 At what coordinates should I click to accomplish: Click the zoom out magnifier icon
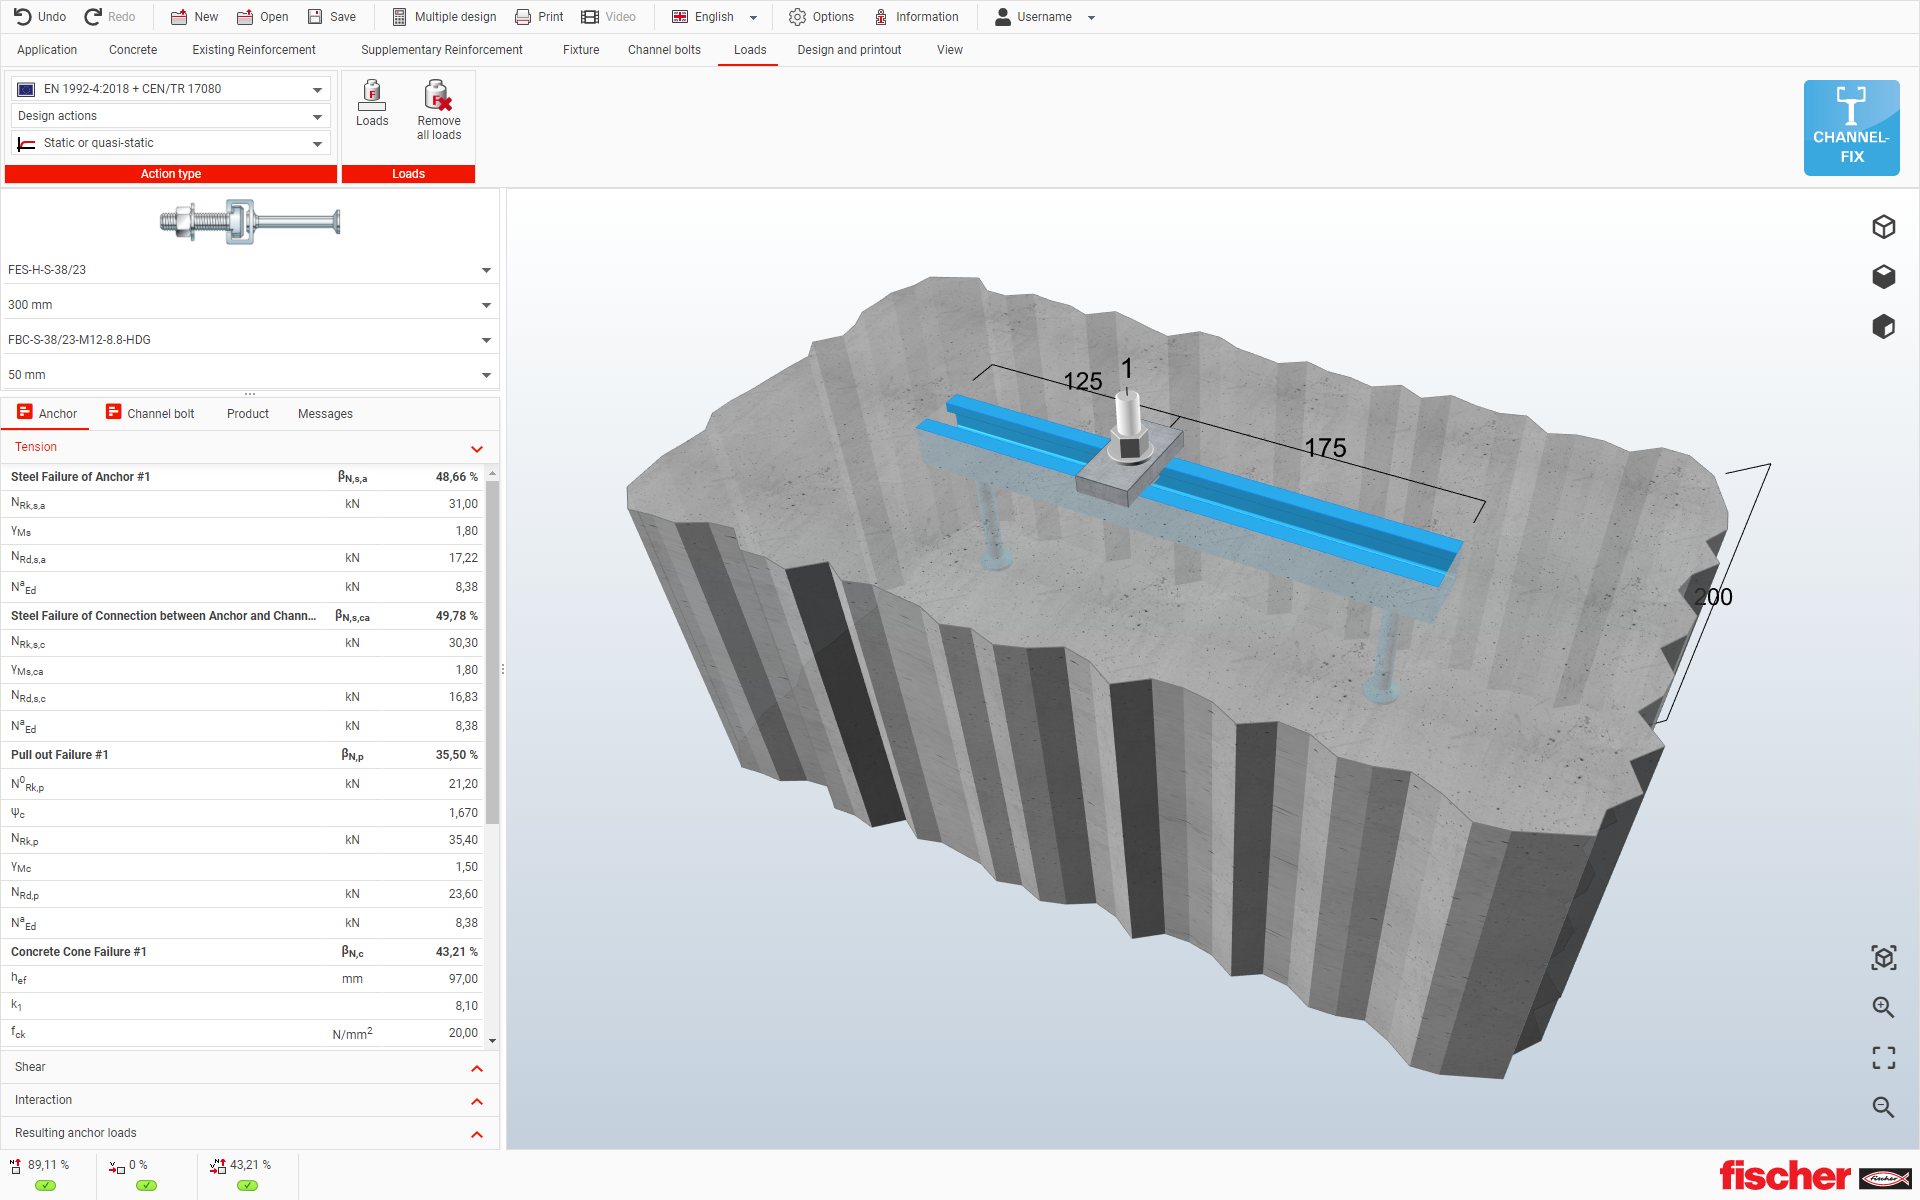pyautogui.click(x=1883, y=1107)
